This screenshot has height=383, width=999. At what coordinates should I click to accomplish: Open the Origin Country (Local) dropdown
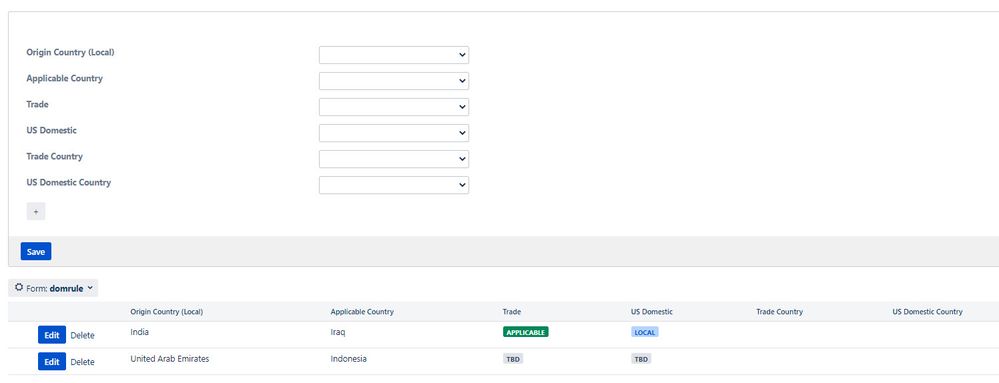coord(394,55)
